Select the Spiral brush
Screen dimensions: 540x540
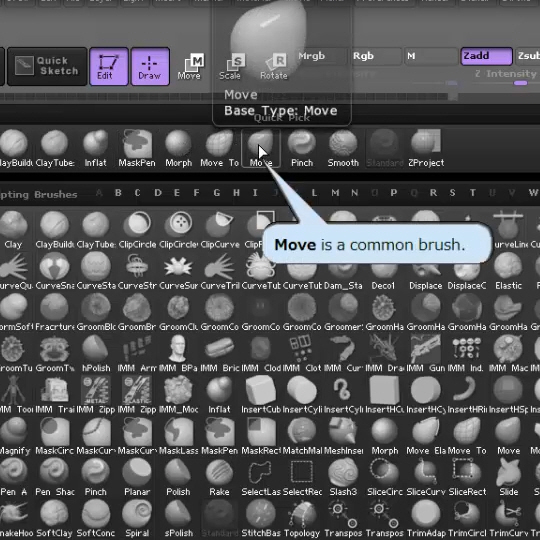click(137, 519)
